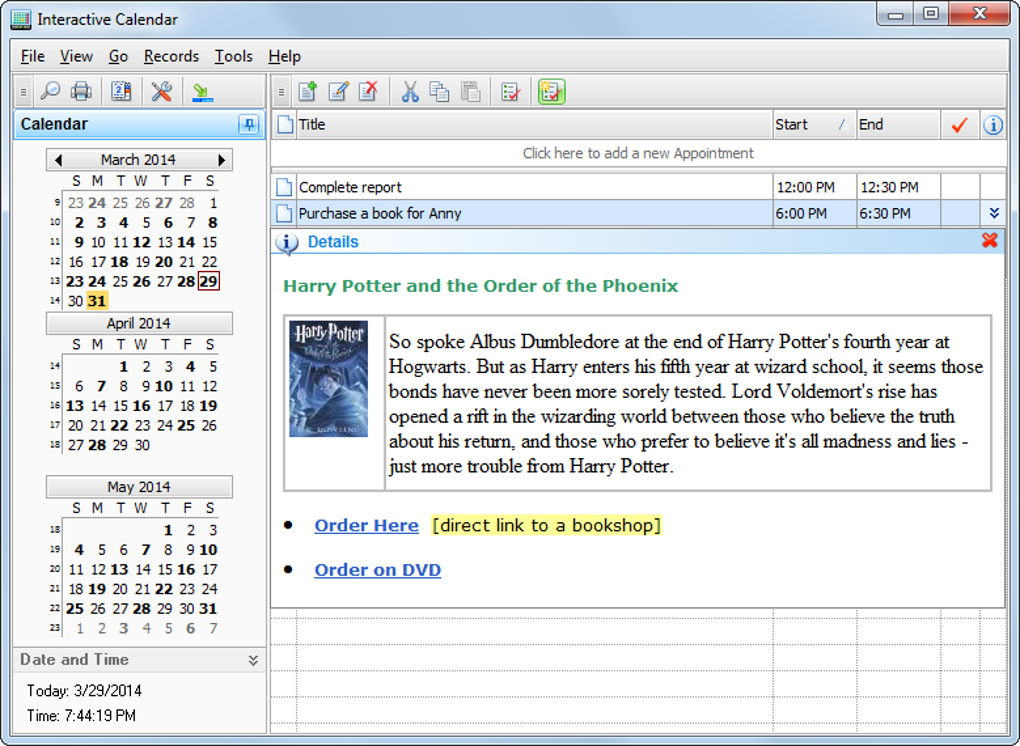Click here to add a new Appointment
Screen dimensions: 1020x746
pyautogui.click(x=638, y=153)
